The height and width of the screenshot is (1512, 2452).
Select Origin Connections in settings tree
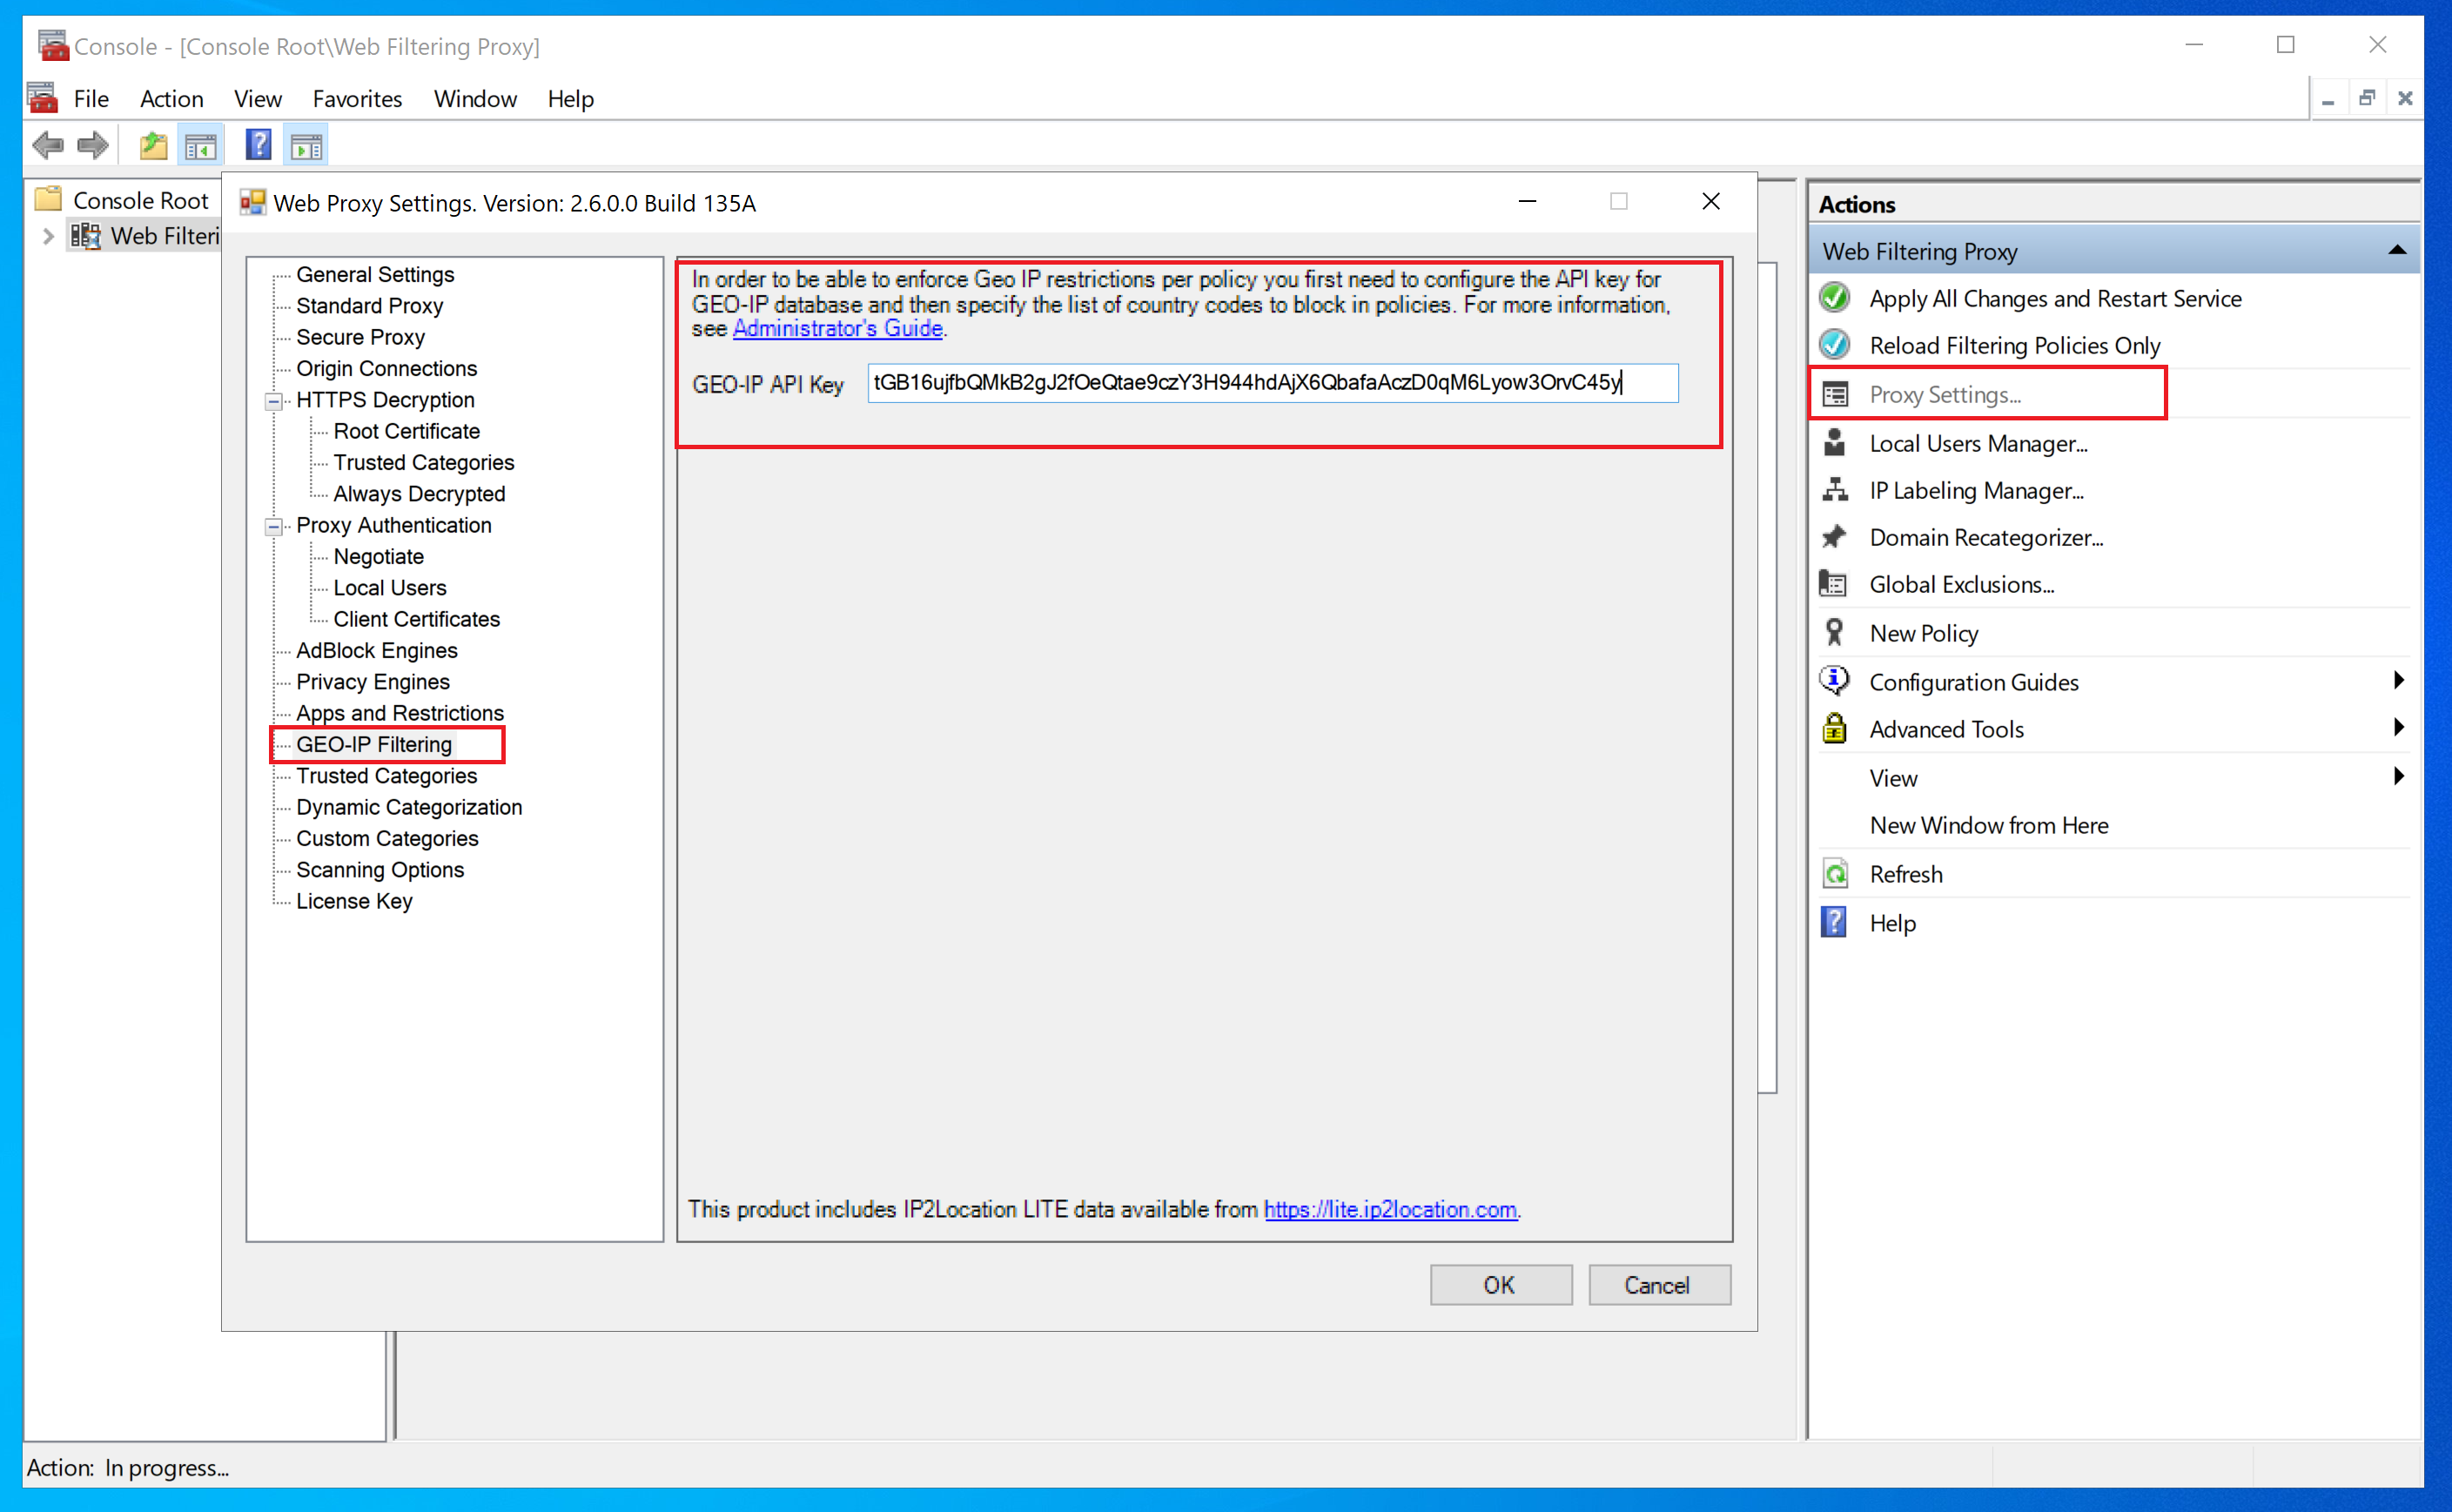click(386, 368)
